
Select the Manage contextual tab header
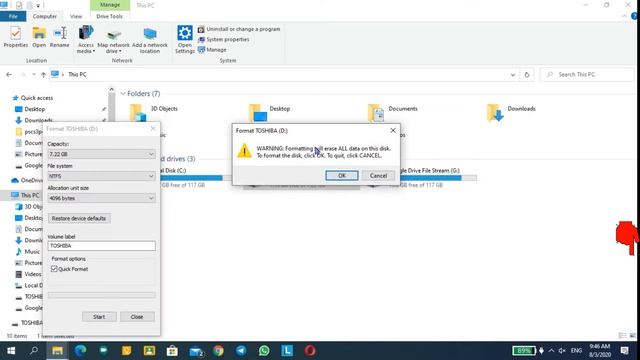tap(110, 5)
